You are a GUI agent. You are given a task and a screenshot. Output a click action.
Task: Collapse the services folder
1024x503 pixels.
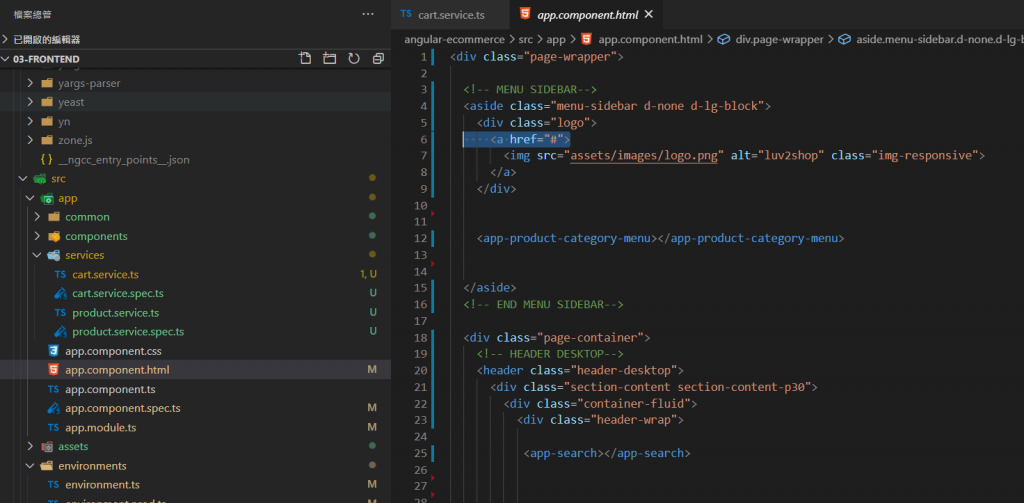click(84, 255)
